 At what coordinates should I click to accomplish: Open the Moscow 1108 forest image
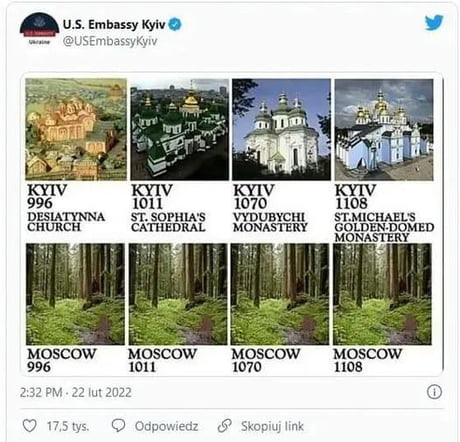382,294
